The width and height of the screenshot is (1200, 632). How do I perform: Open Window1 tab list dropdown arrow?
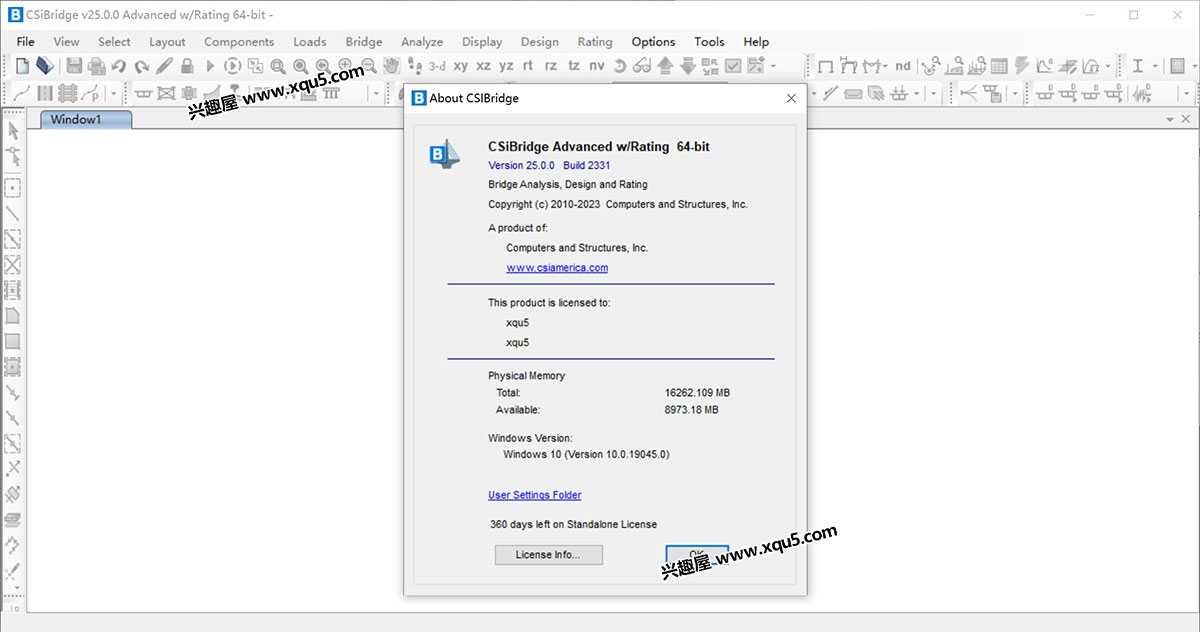[1171, 119]
